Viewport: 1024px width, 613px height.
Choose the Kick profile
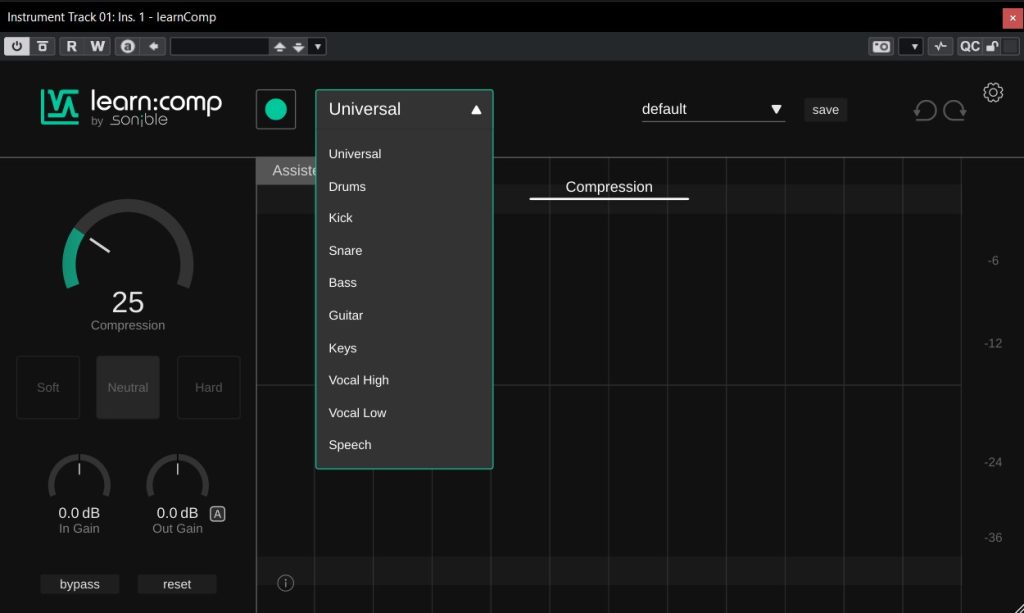coord(340,218)
